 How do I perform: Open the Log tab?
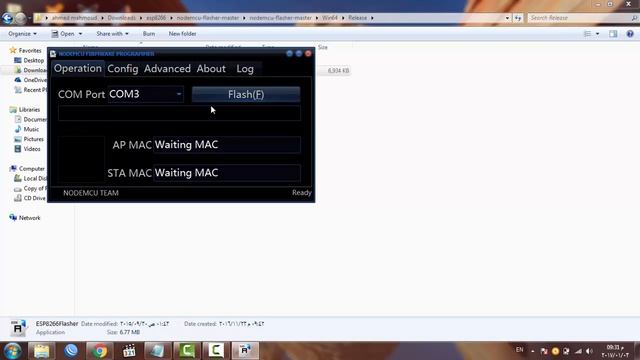click(x=245, y=69)
